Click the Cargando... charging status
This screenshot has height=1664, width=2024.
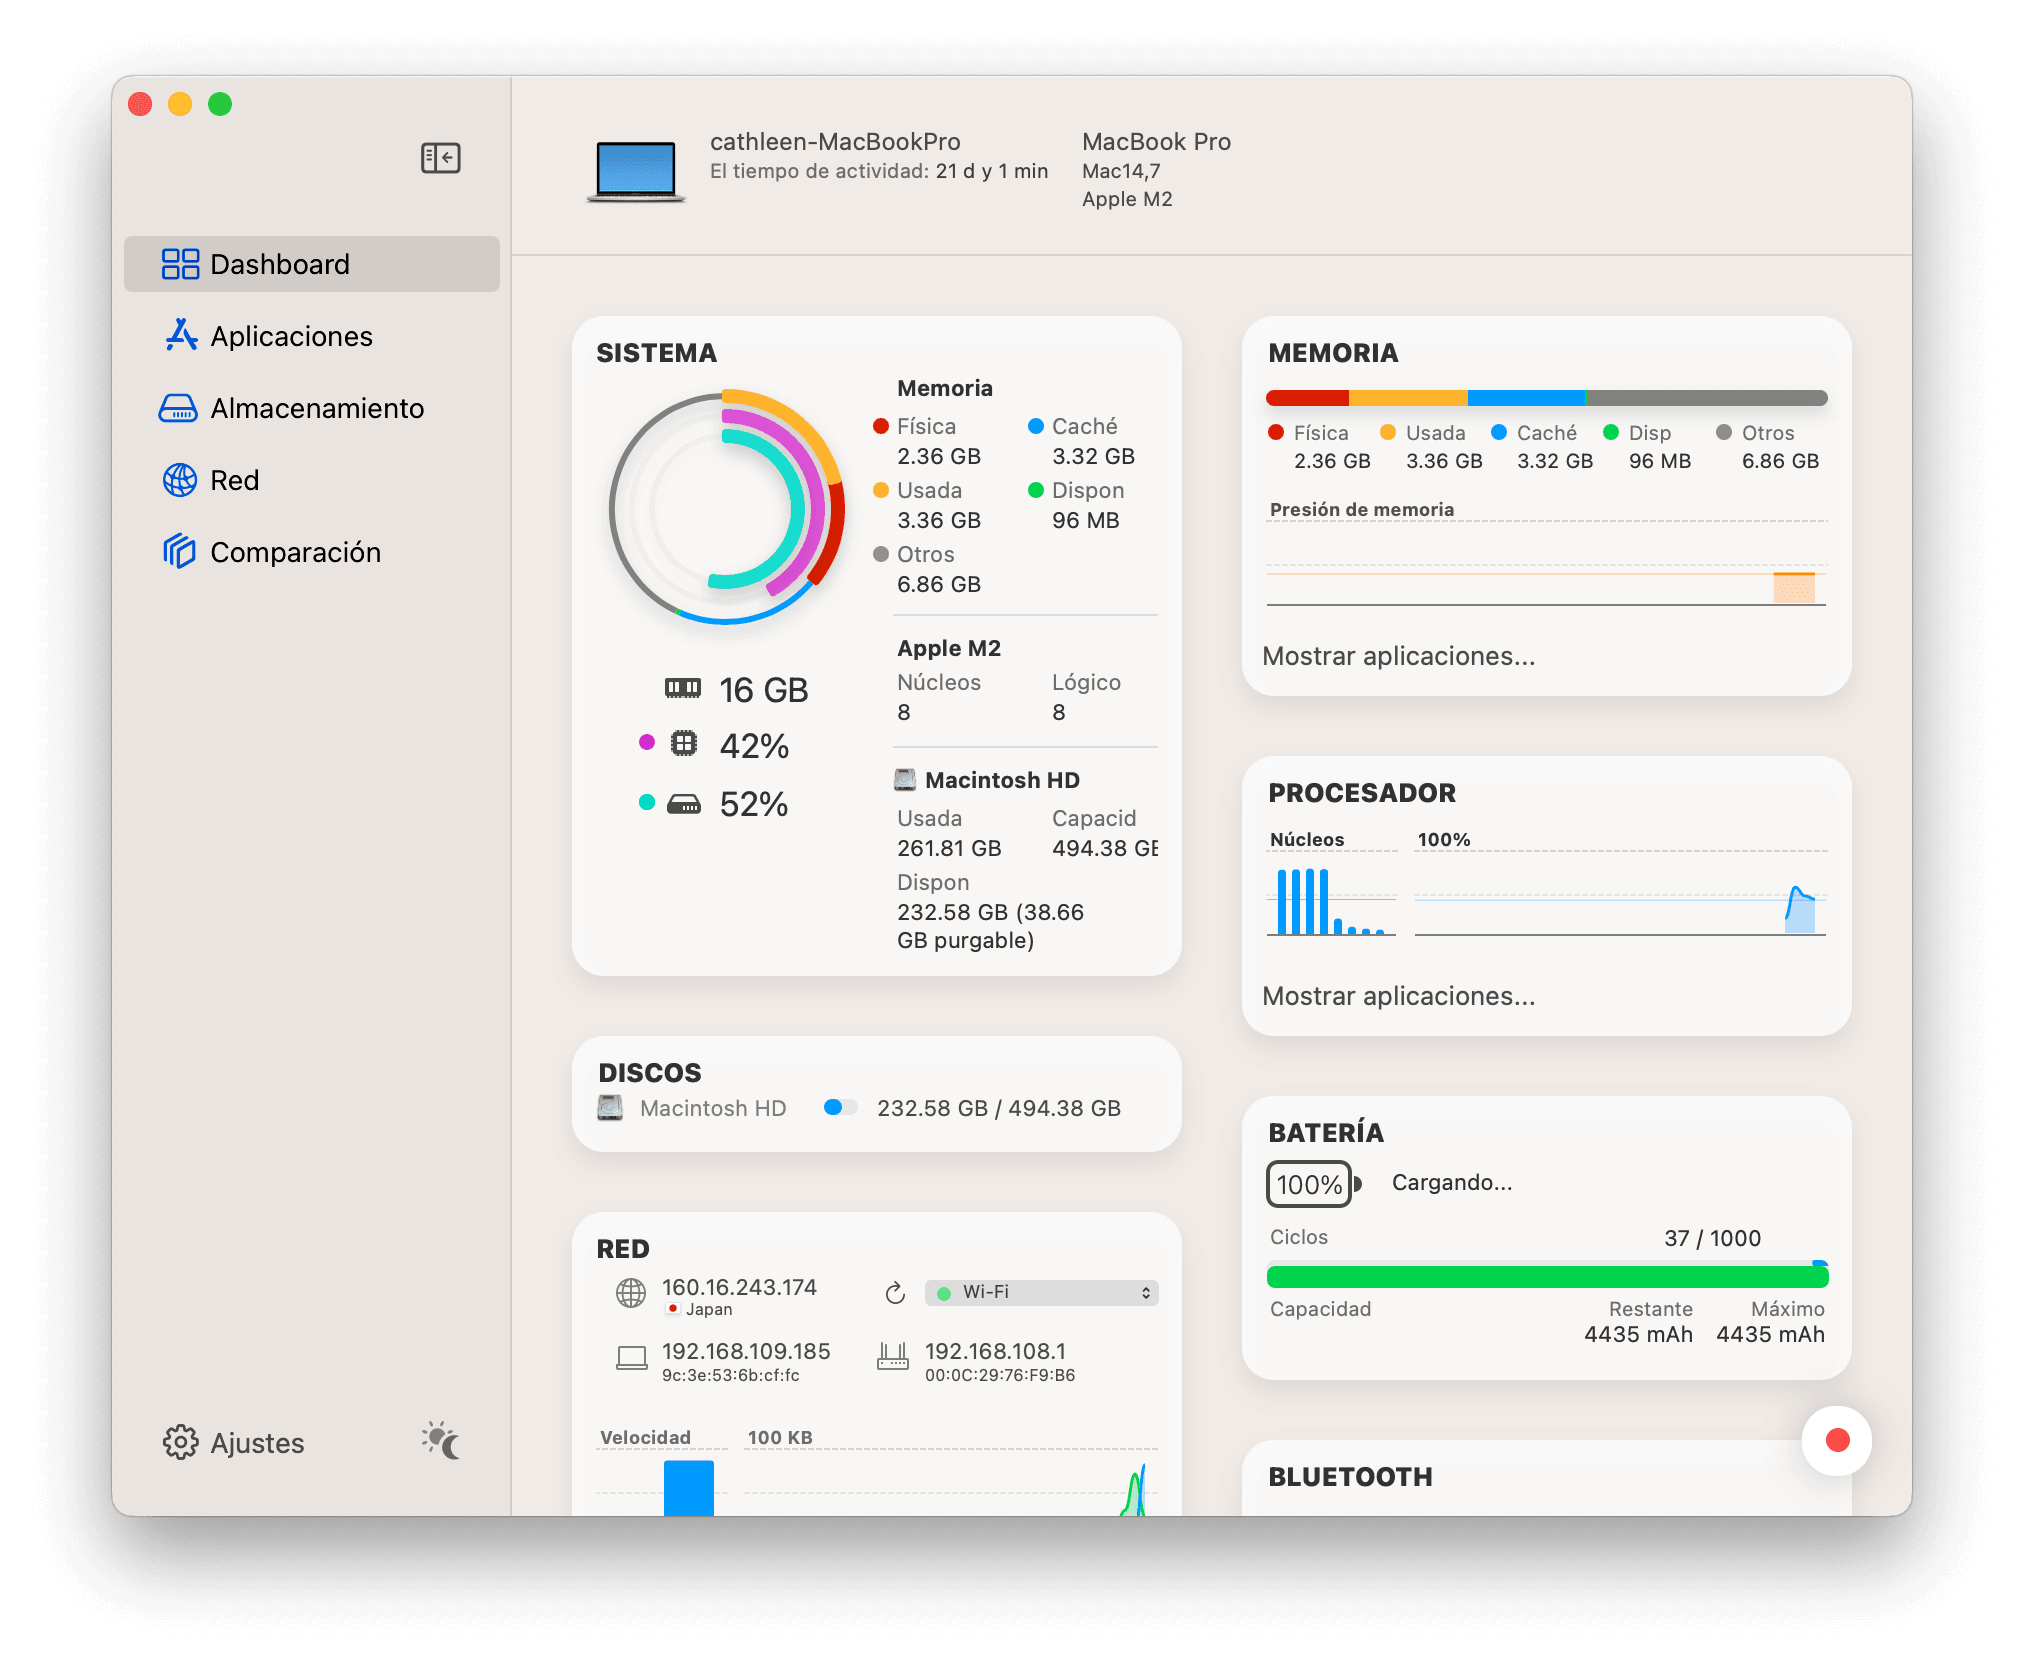click(1452, 1183)
